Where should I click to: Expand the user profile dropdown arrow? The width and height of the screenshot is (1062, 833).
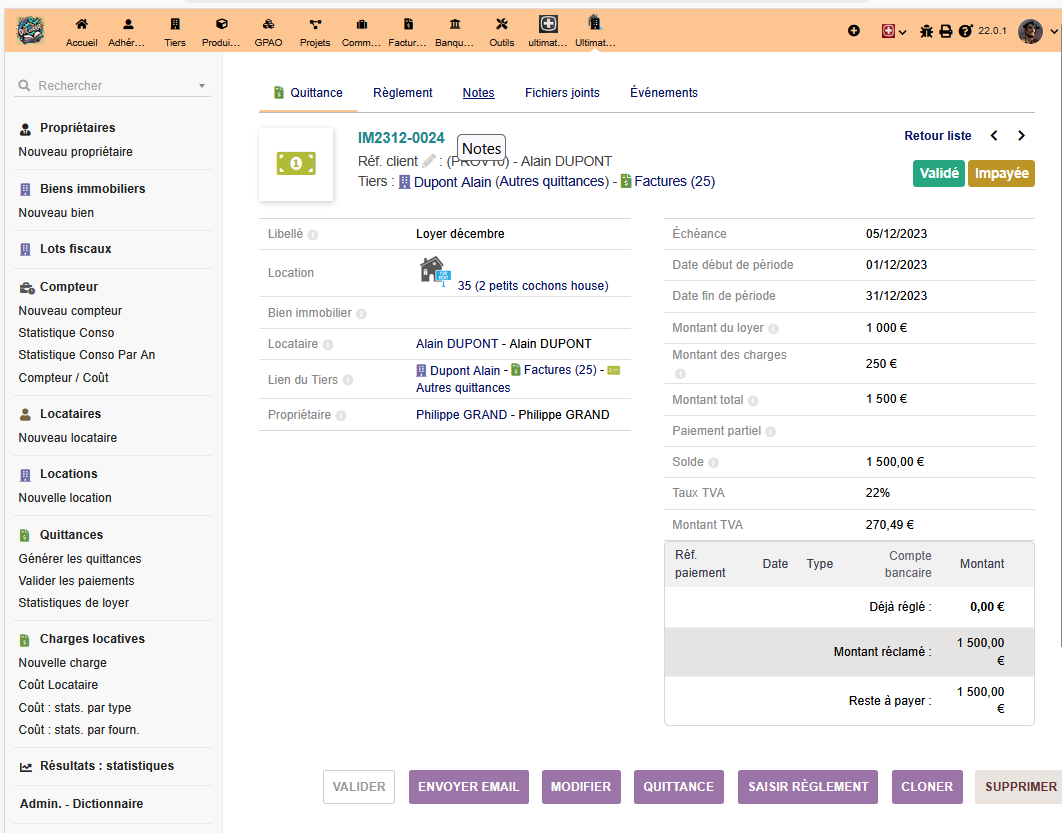point(1054,31)
